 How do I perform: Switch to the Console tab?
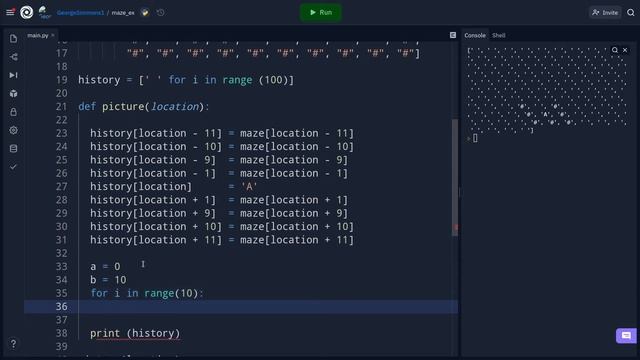tap(475, 36)
